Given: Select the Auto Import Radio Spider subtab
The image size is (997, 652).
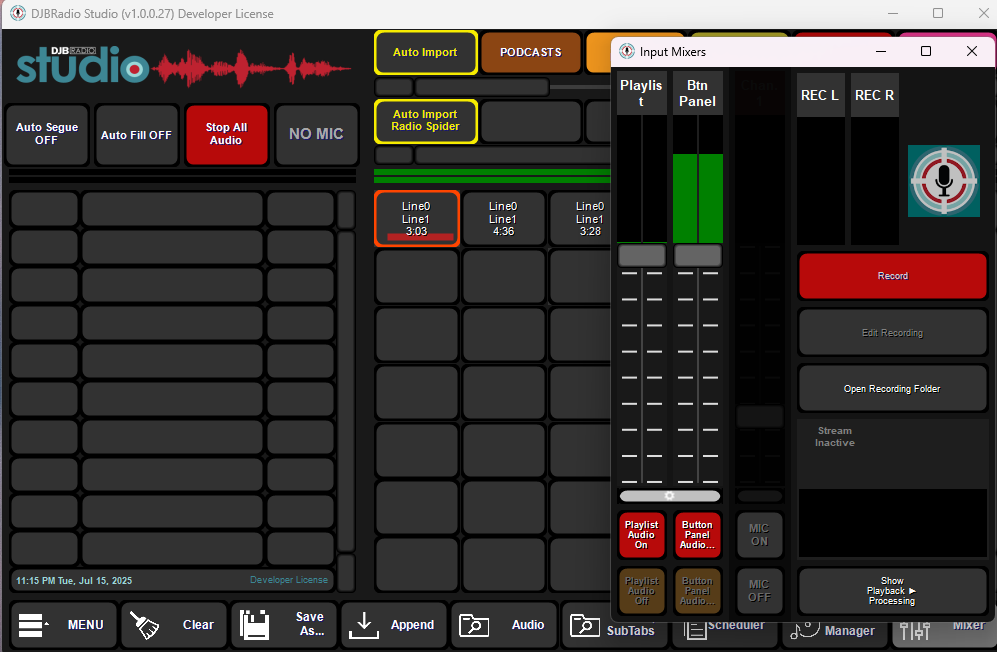Looking at the screenshot, I should tap(425, 121).
